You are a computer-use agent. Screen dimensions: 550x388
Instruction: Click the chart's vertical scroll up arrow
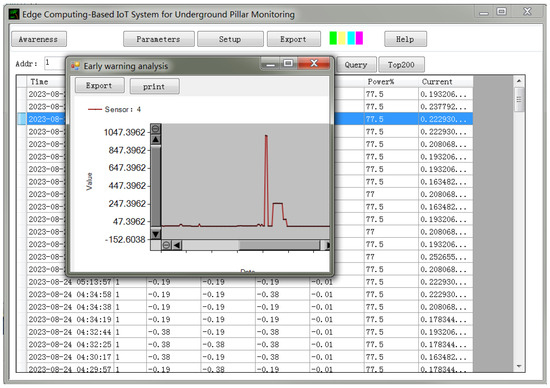coord(155,140)
